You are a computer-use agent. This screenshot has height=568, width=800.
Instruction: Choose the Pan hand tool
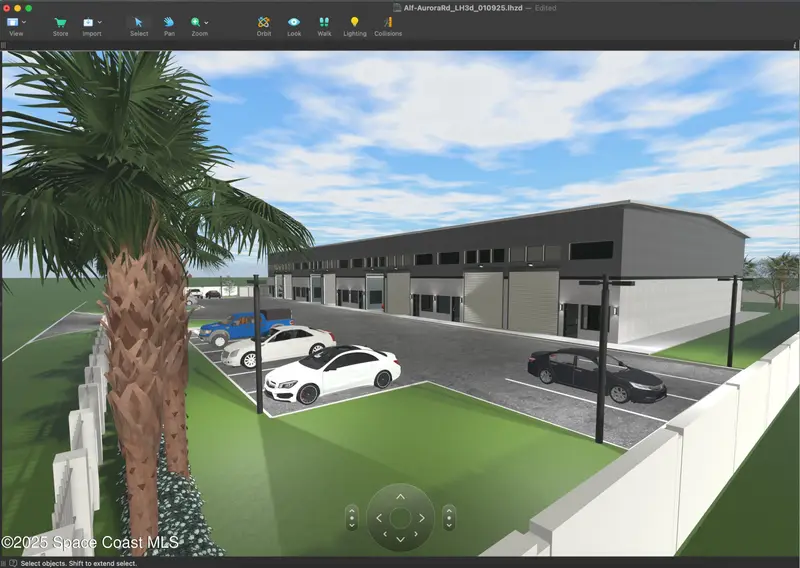tap(169, 22)
